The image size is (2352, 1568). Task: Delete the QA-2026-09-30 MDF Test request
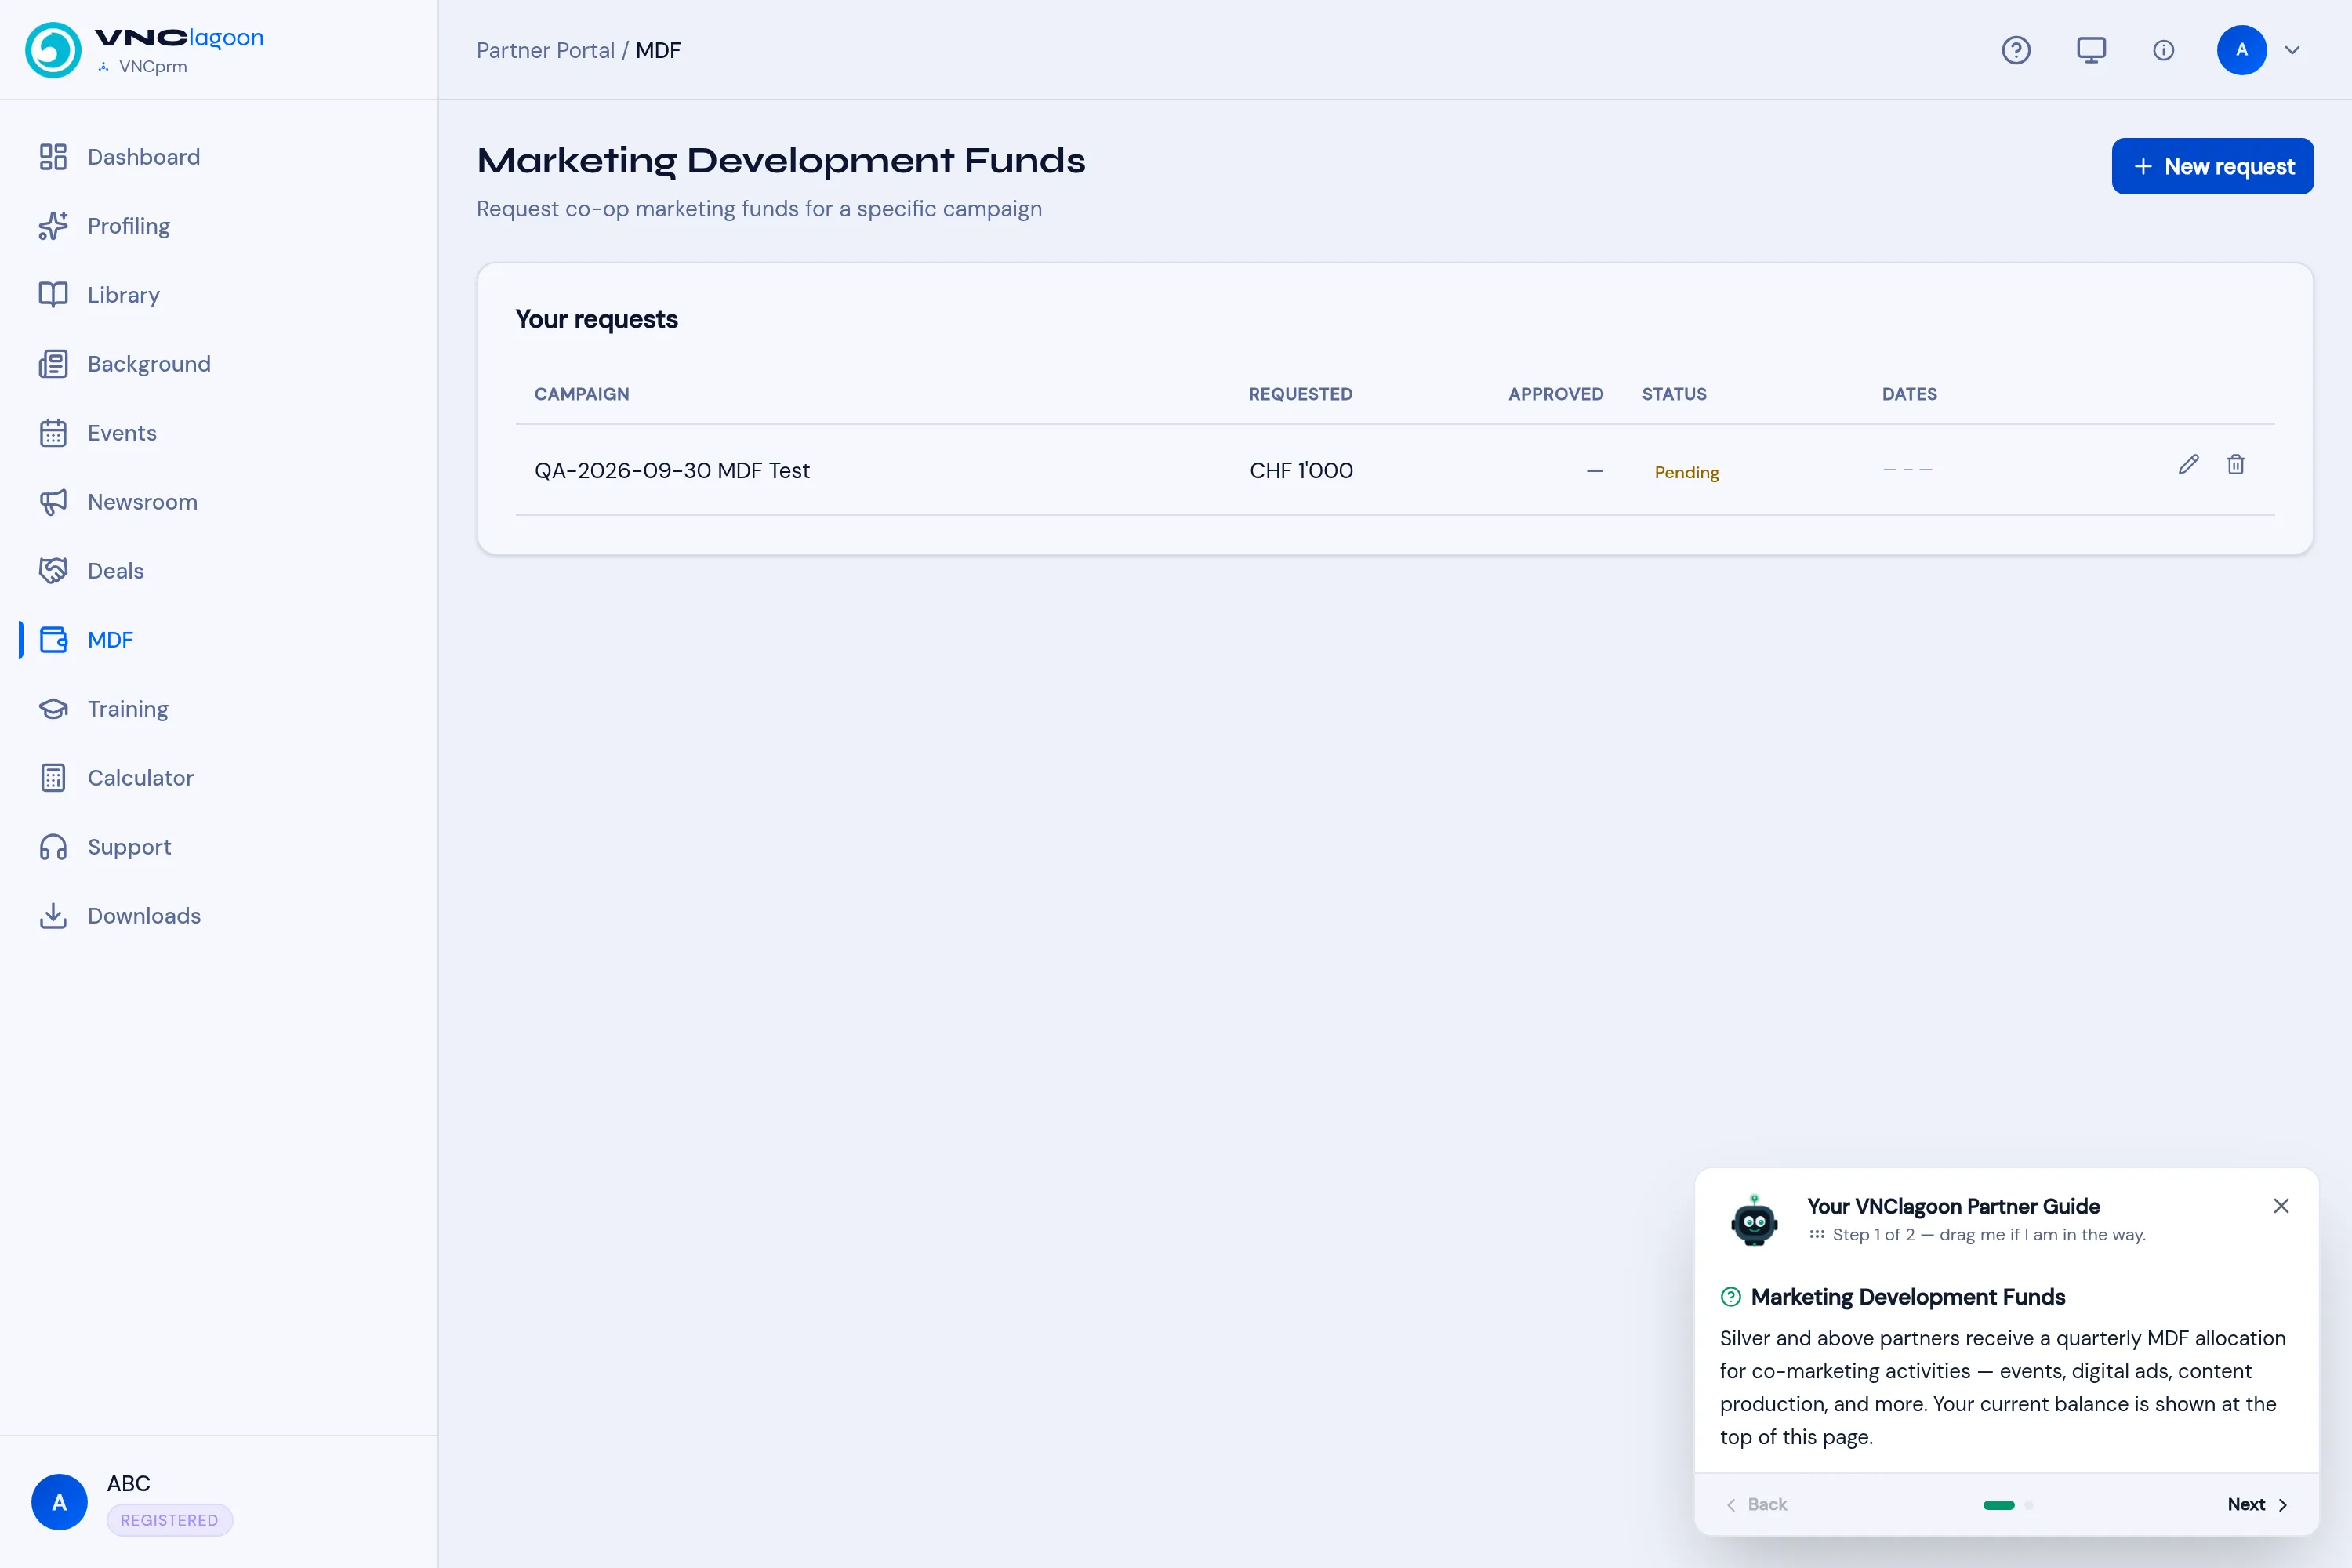point(2236,464)
